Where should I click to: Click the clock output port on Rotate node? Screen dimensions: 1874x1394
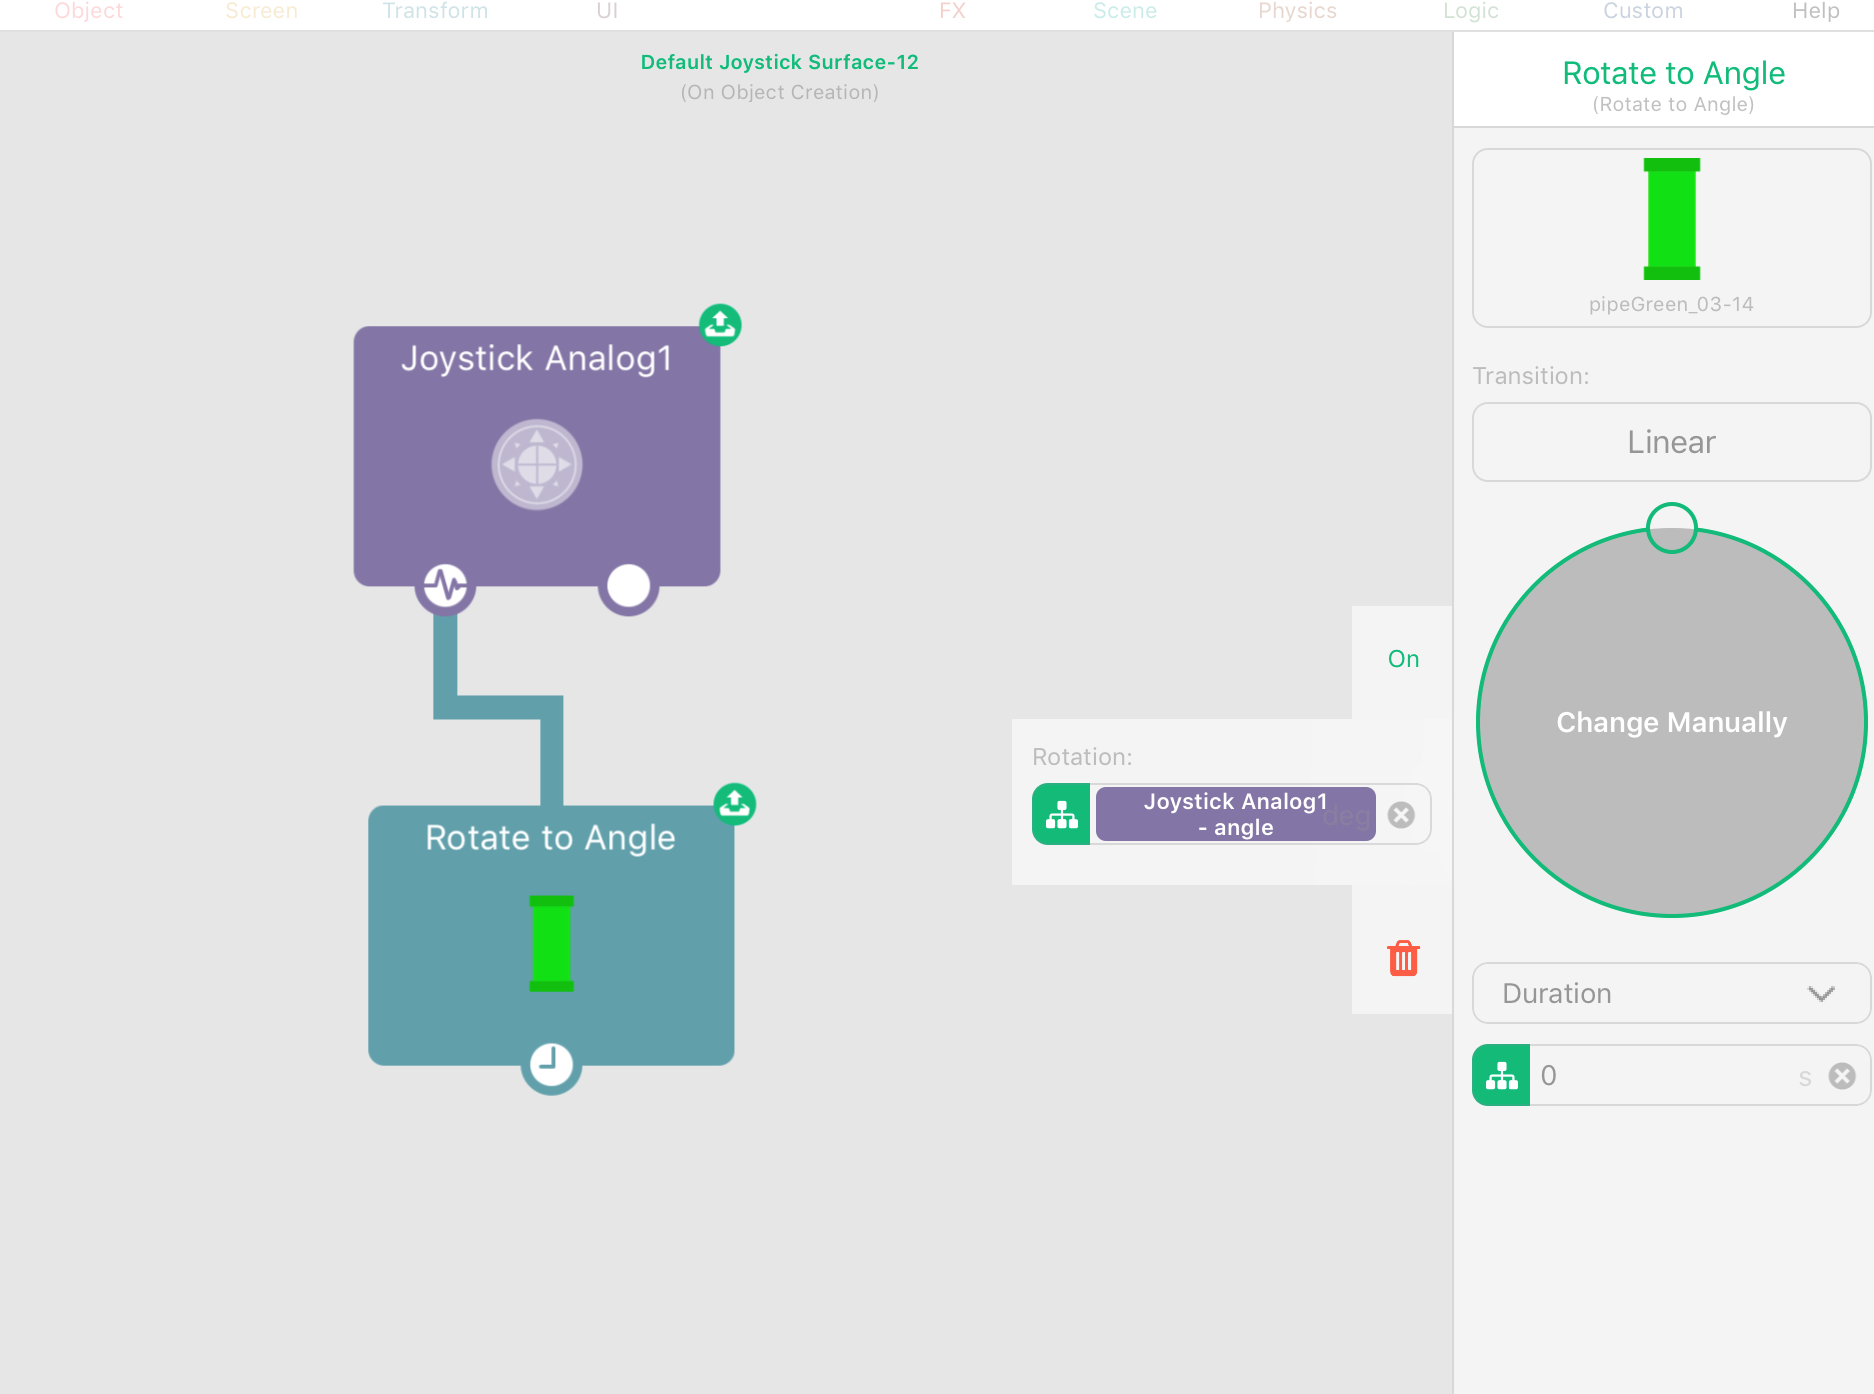[550, 1065]
